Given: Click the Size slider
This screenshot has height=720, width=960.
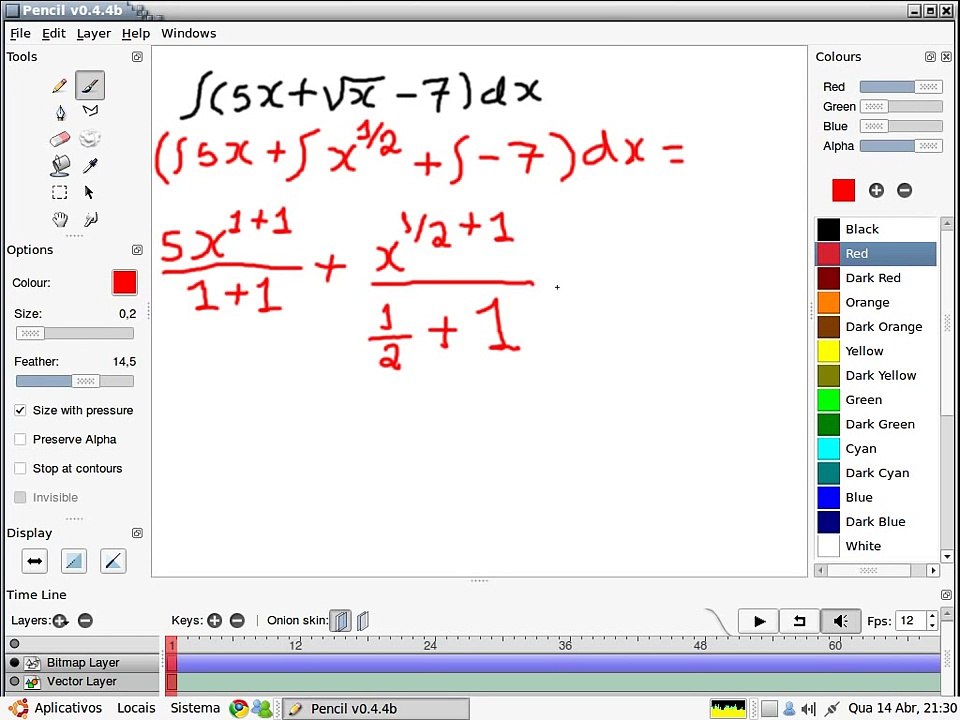Looking at the screenshot, I should click(x=75, y=333).
